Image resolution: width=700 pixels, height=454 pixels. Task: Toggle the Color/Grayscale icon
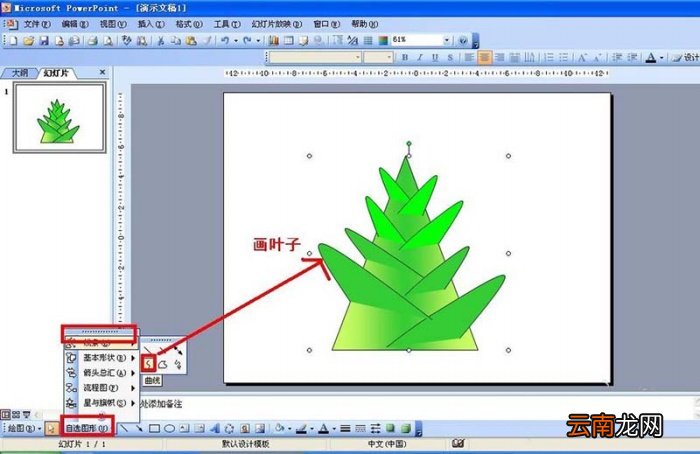(x=383, y=41)
